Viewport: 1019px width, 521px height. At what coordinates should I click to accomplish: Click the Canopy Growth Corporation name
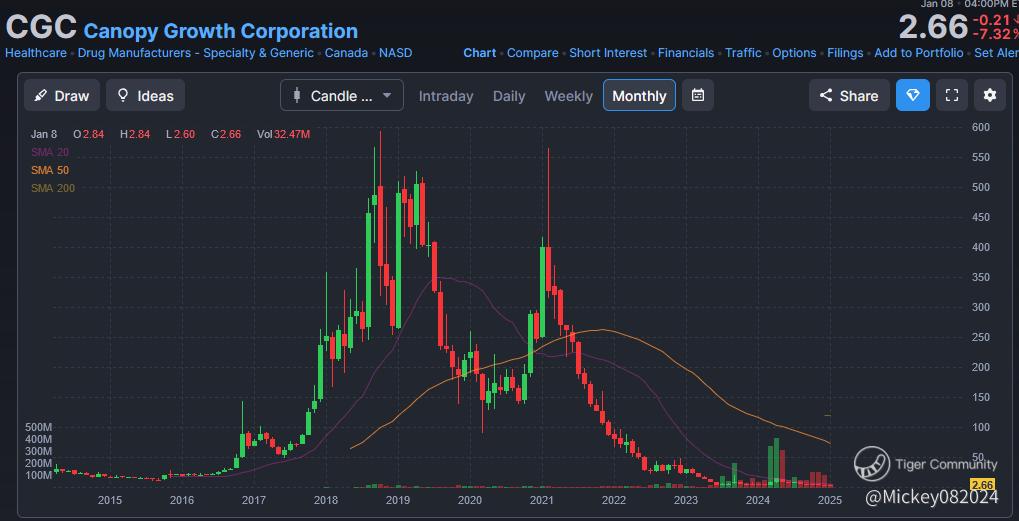pyautogui.click(x=221, y=31)
